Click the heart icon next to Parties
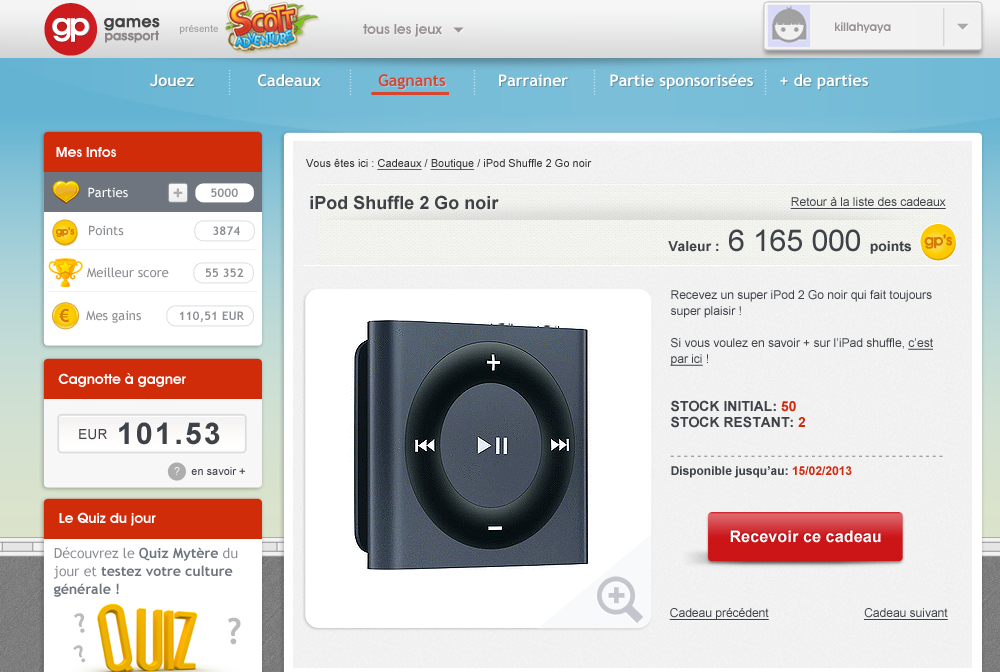Screen dimensions: 1000x672 coord(66,192)
